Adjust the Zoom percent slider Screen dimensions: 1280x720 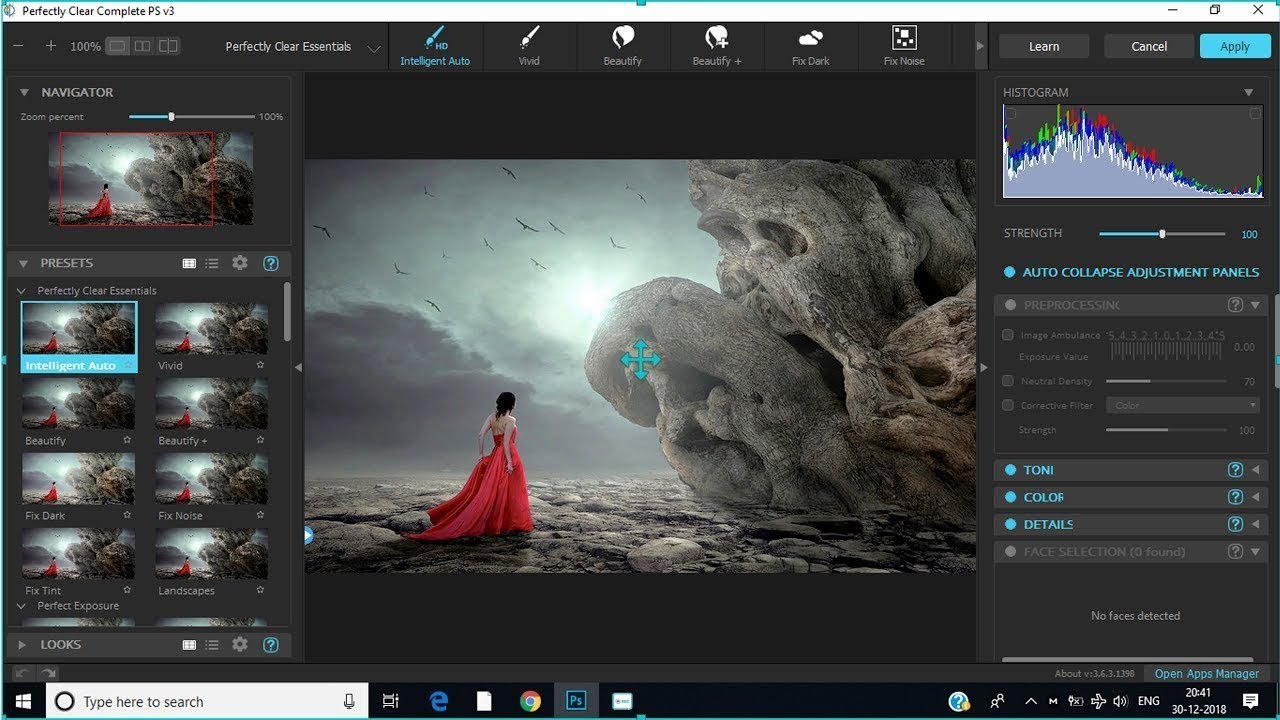(x=171, y=117)
